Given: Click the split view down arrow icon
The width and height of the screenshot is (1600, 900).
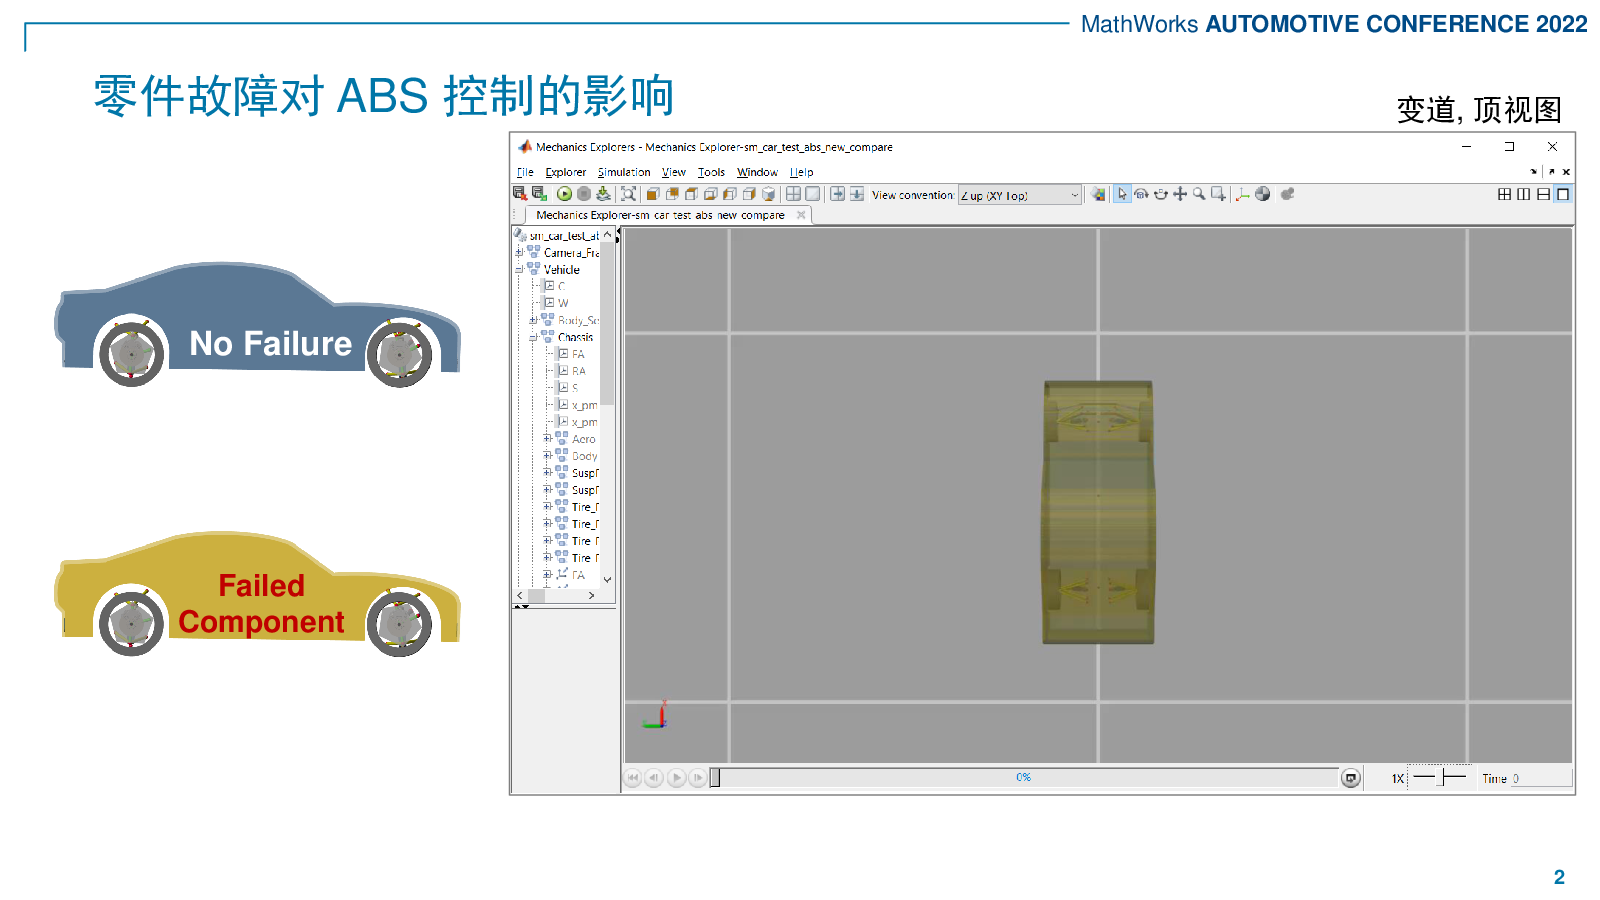Looking at the screenshot, I should pyautogui.click(x=857, y=194).
